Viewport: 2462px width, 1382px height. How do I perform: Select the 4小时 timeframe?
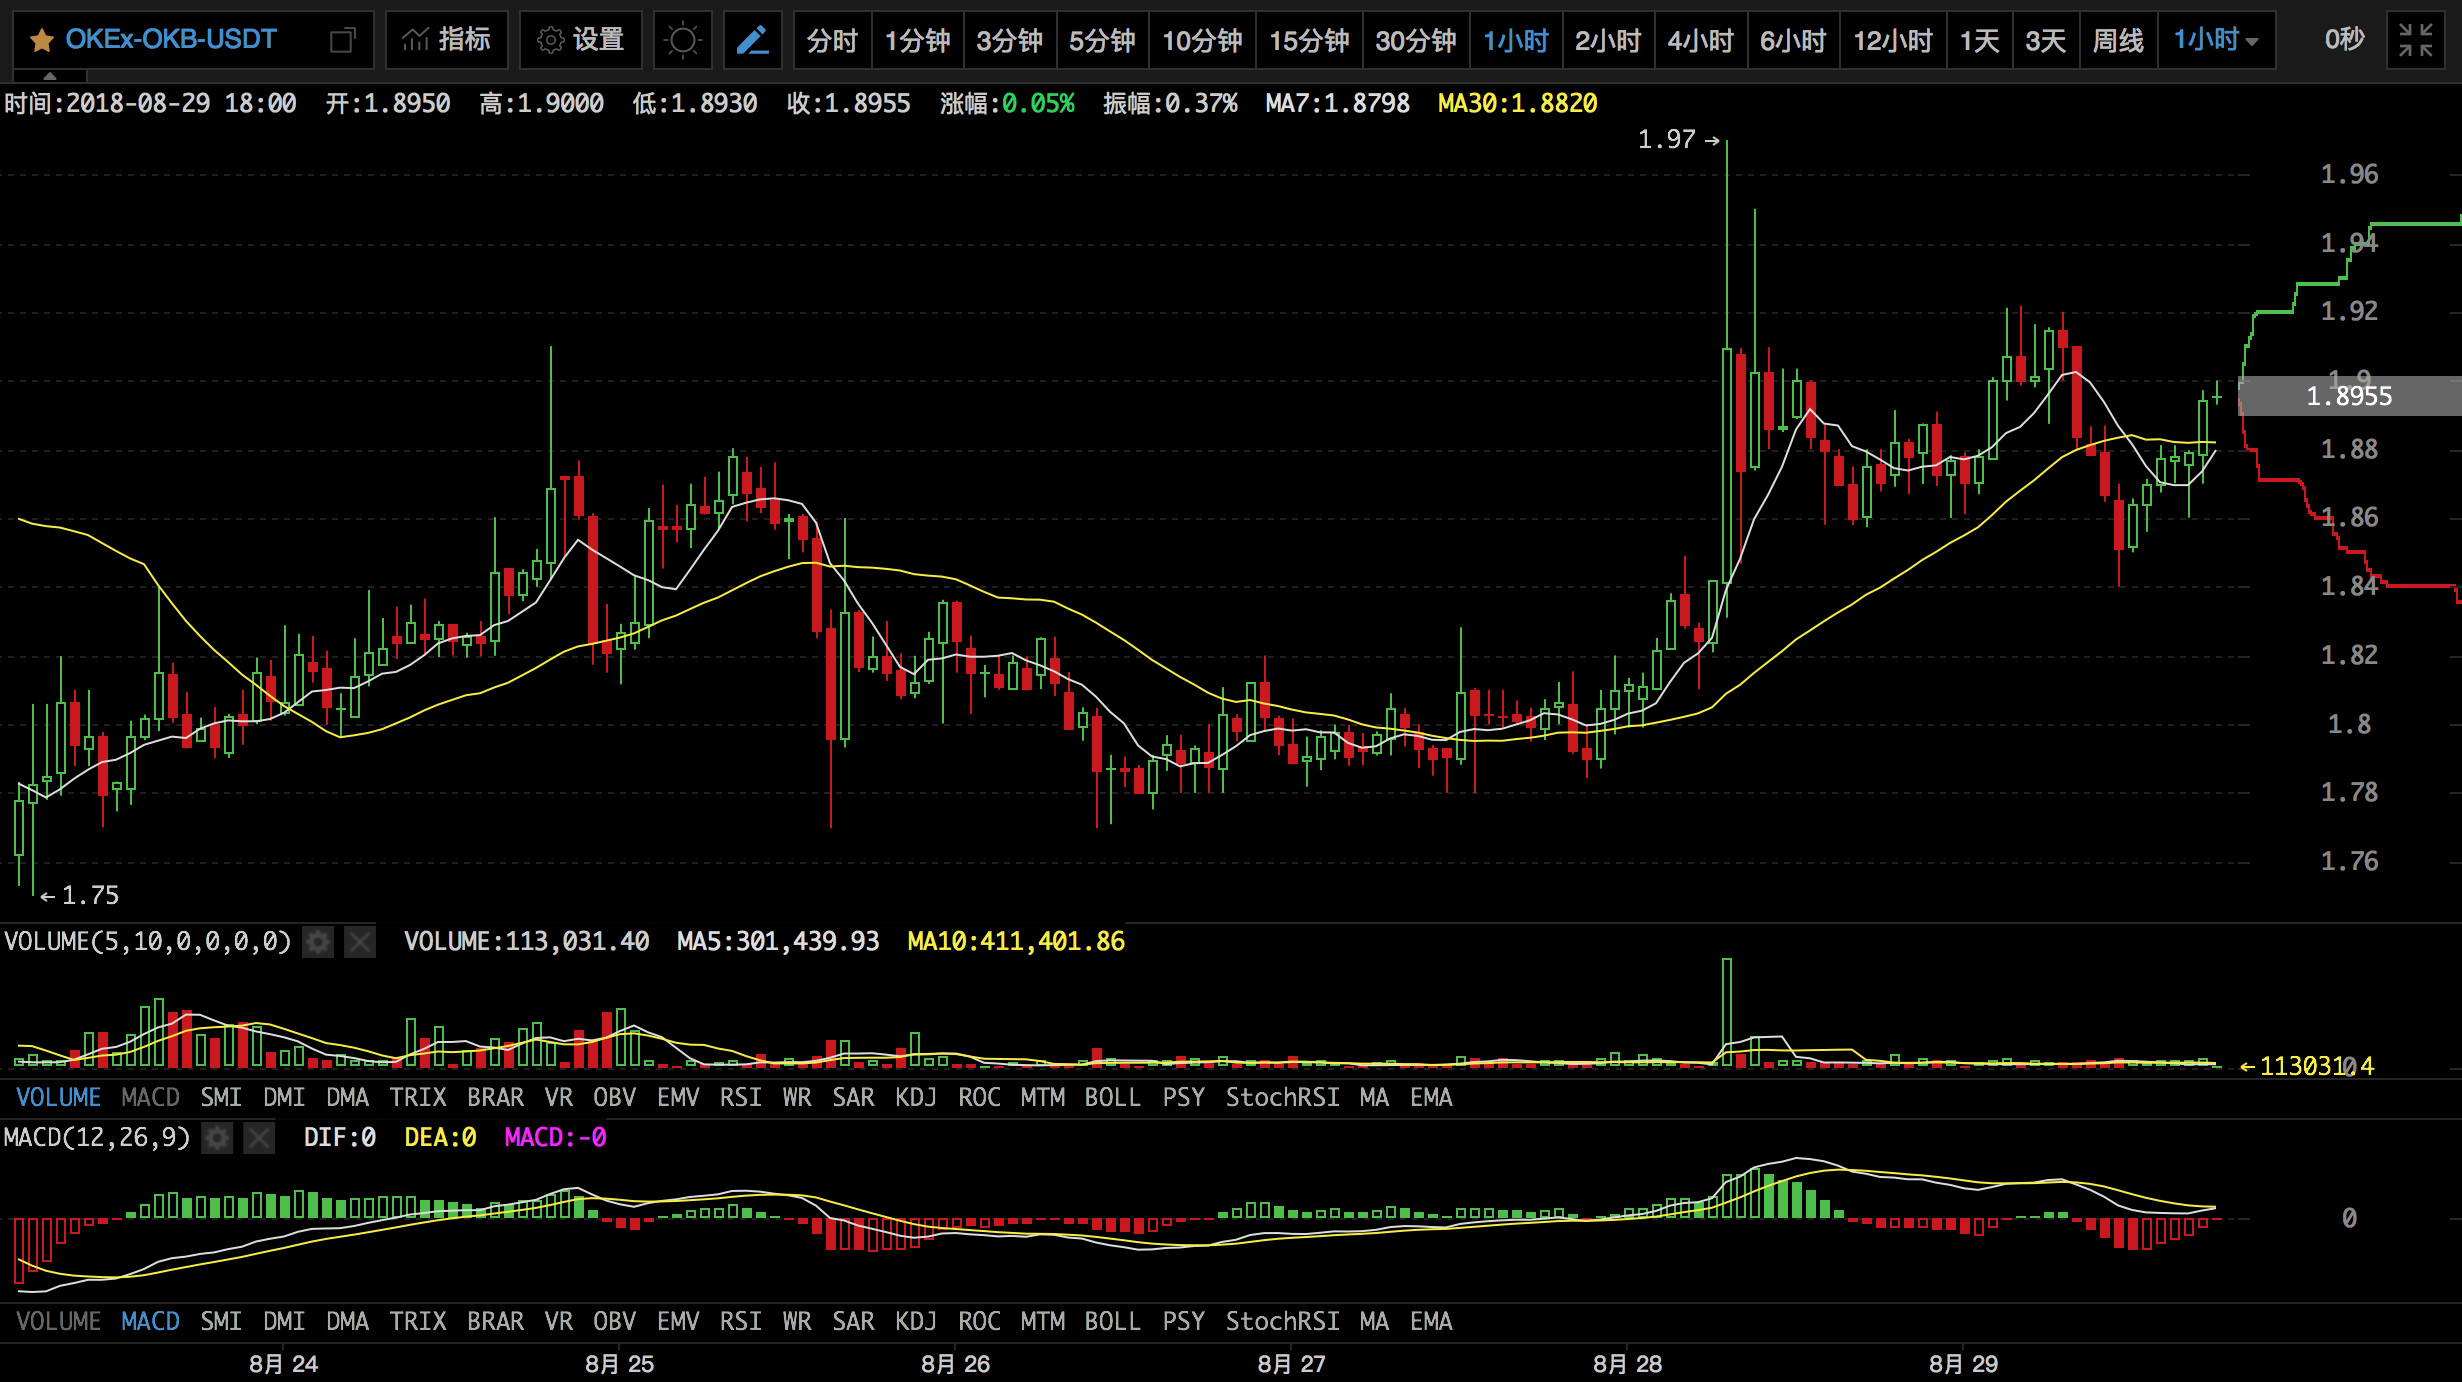[1700, 41]
